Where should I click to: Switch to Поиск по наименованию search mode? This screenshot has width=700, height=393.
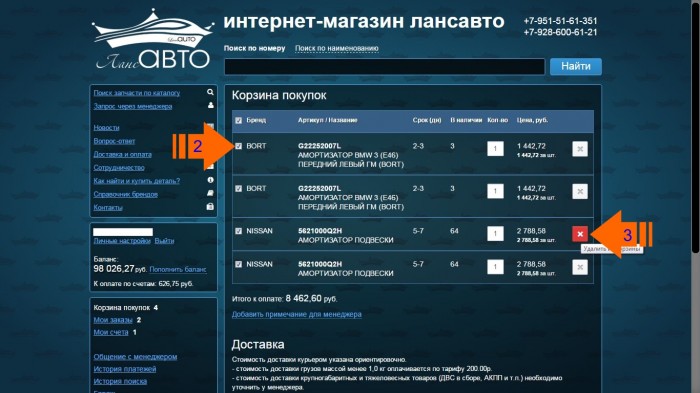pyautogui.click(x=337, y=48)
